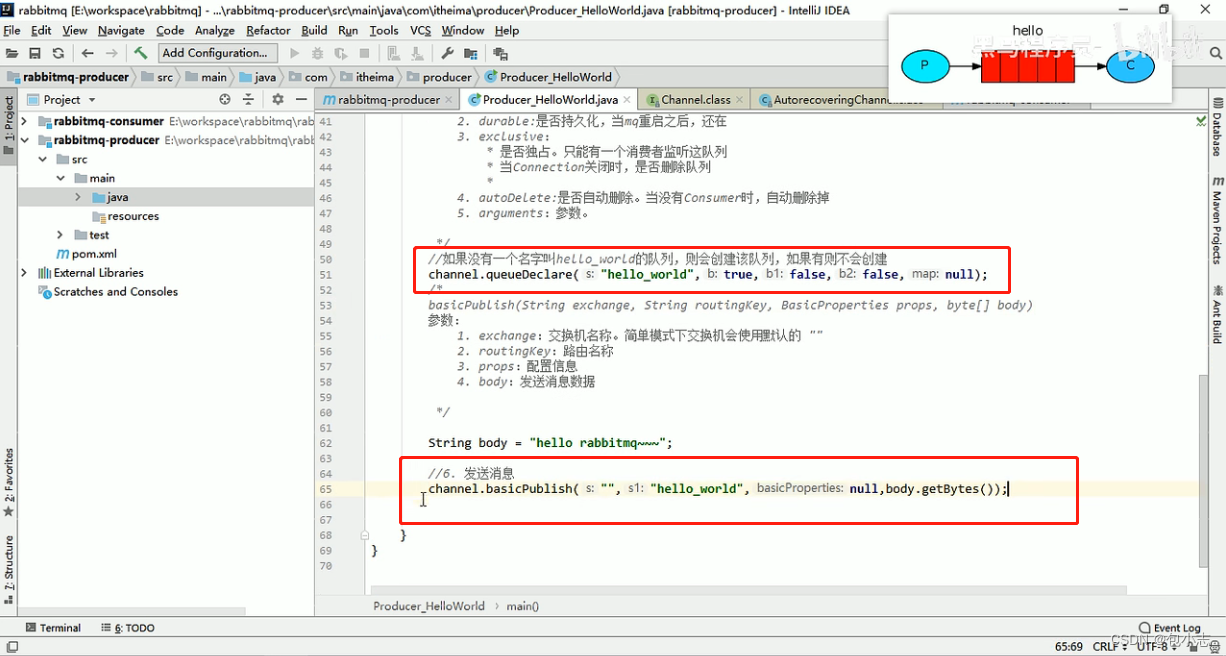Open the UTF-8 encoding dropdown
Viewport: 1226px width, 656px height.
[x=1158, y=647]
